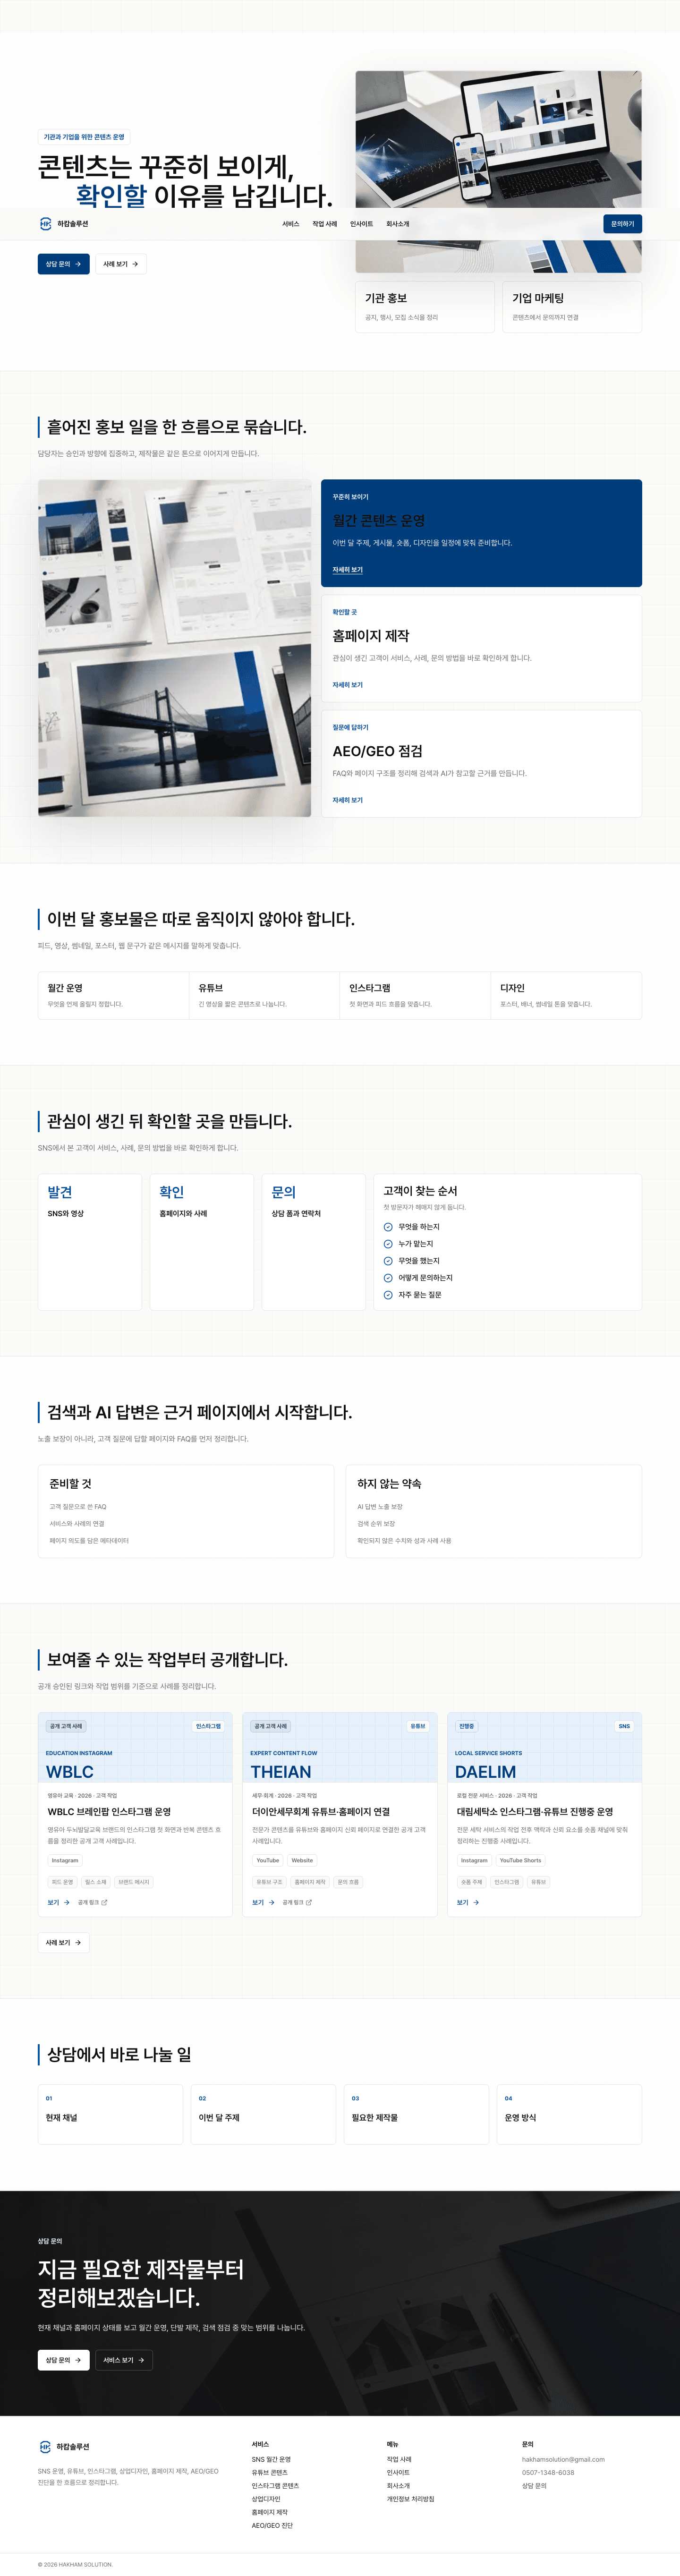This screenshot has width=680, height=2576.
Task: Select the 유튜브 card in 홍보물 section
Action: point(264,995)
